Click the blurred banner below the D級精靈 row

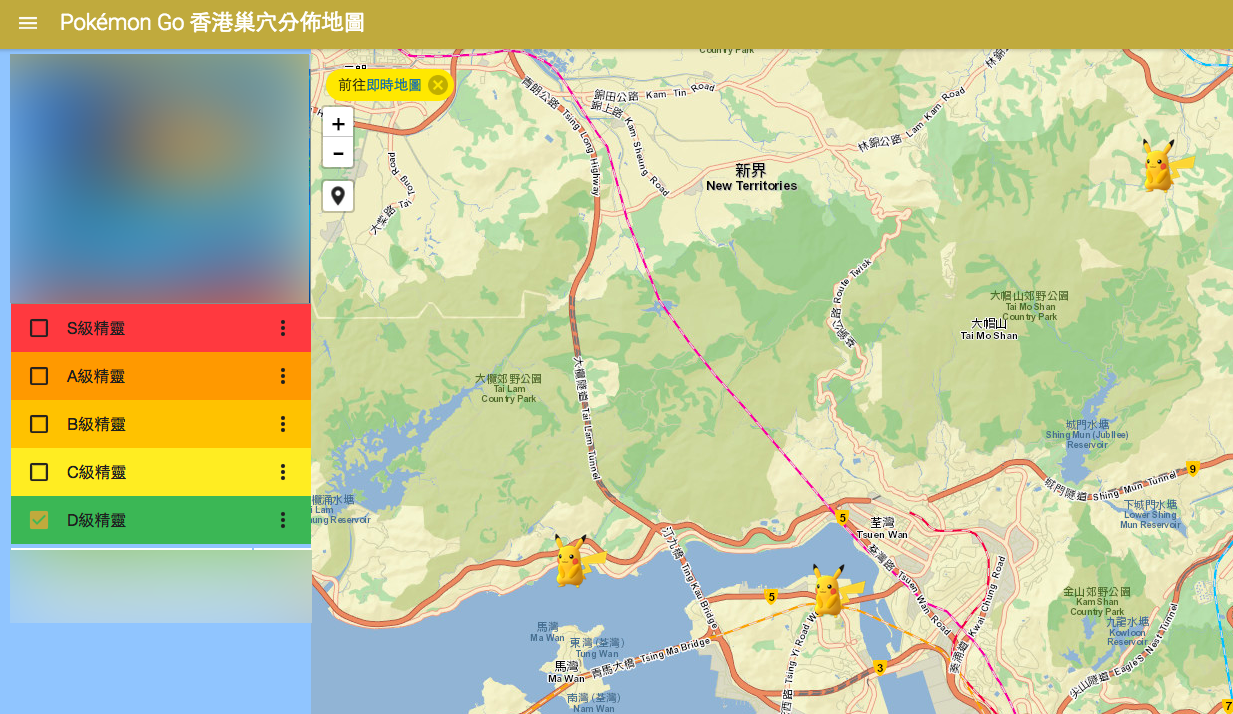[x=161, y=586]
